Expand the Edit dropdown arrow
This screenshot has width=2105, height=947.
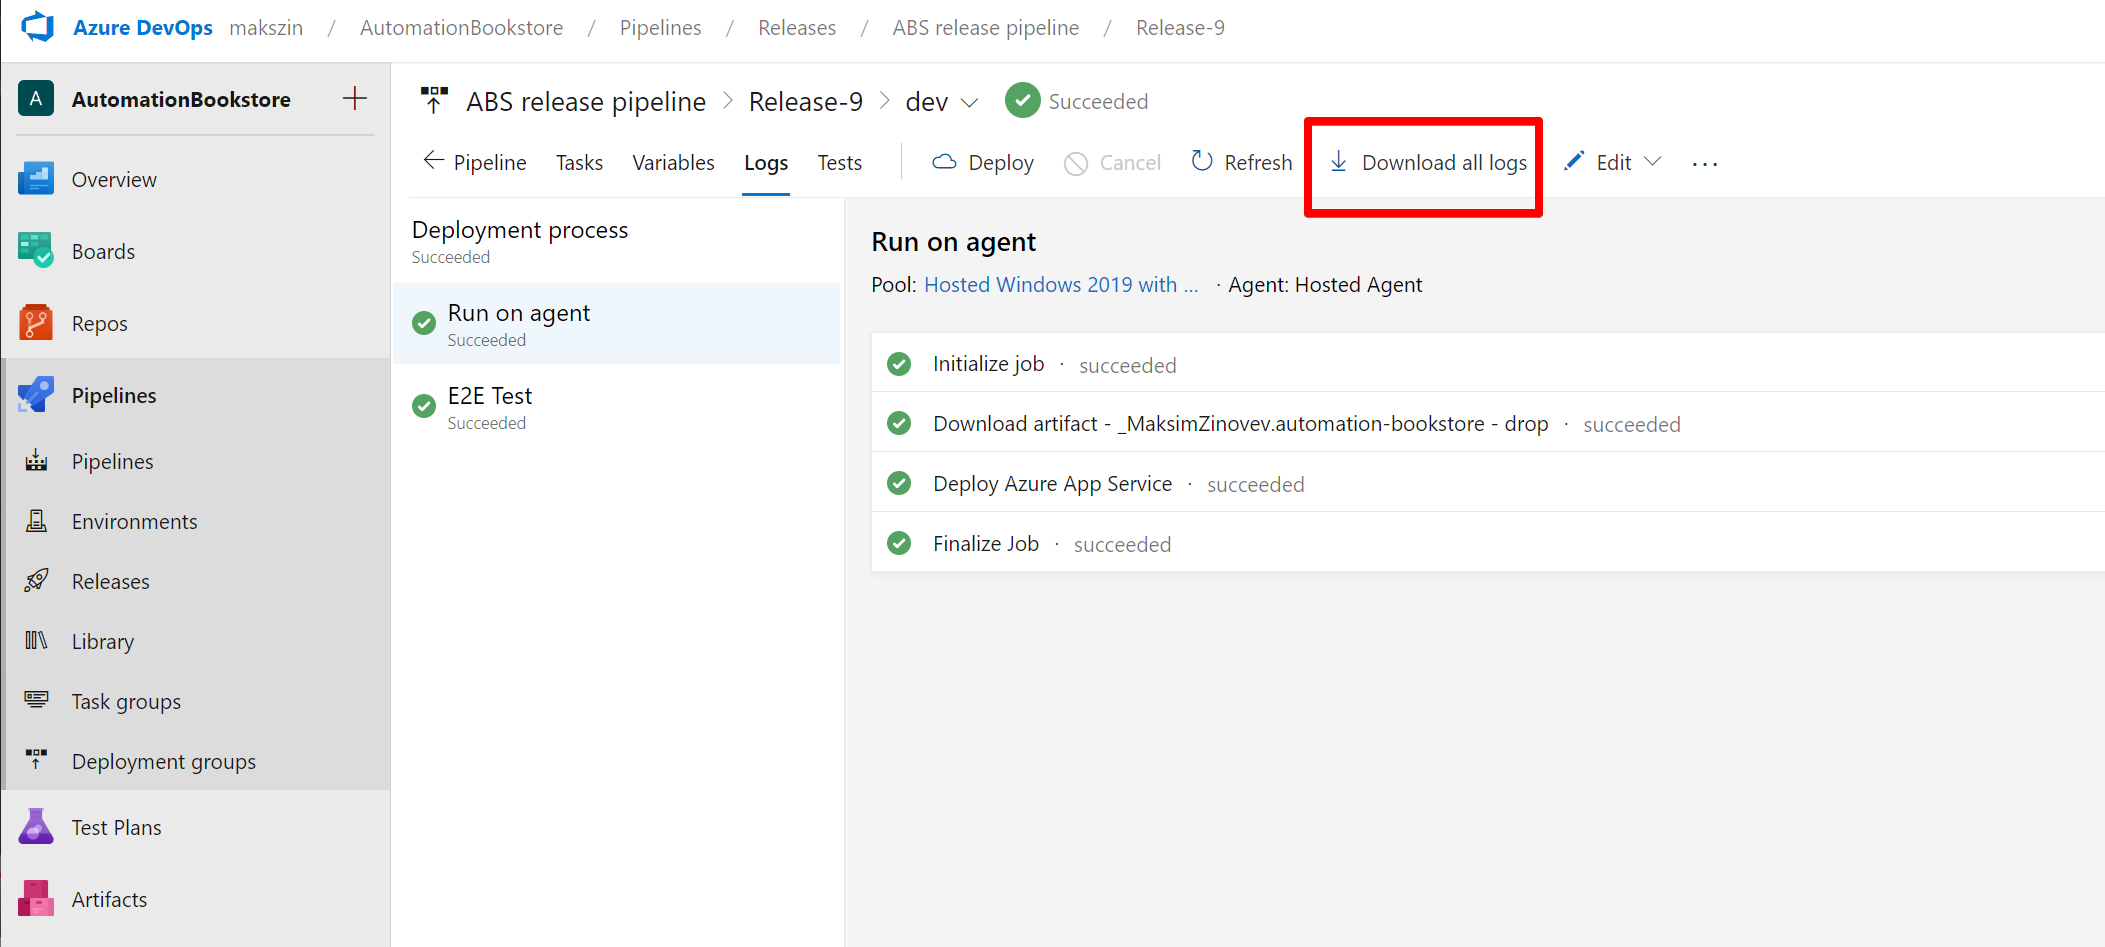[x=1653, y=162]
